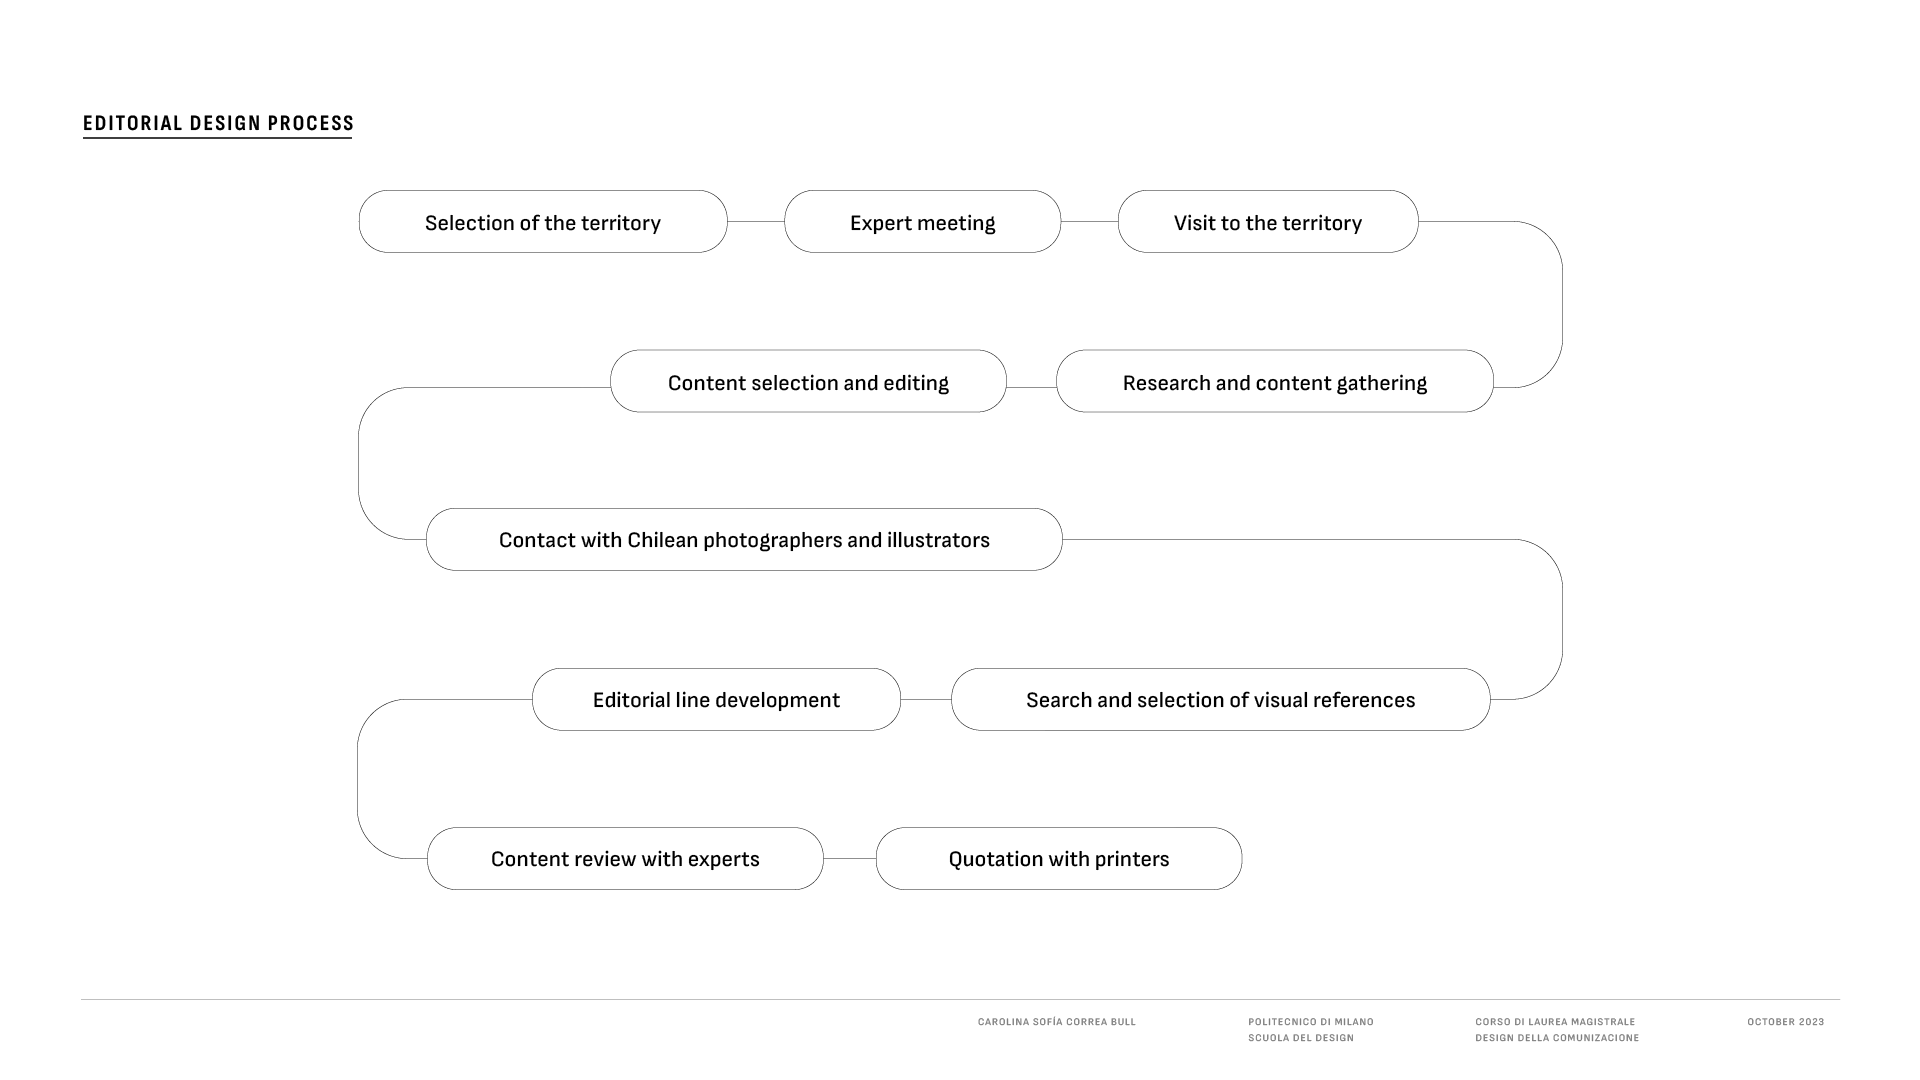Click connector between Editorial line and Search boxes
1920x1080 pixels.
click(x=926, y=700)
